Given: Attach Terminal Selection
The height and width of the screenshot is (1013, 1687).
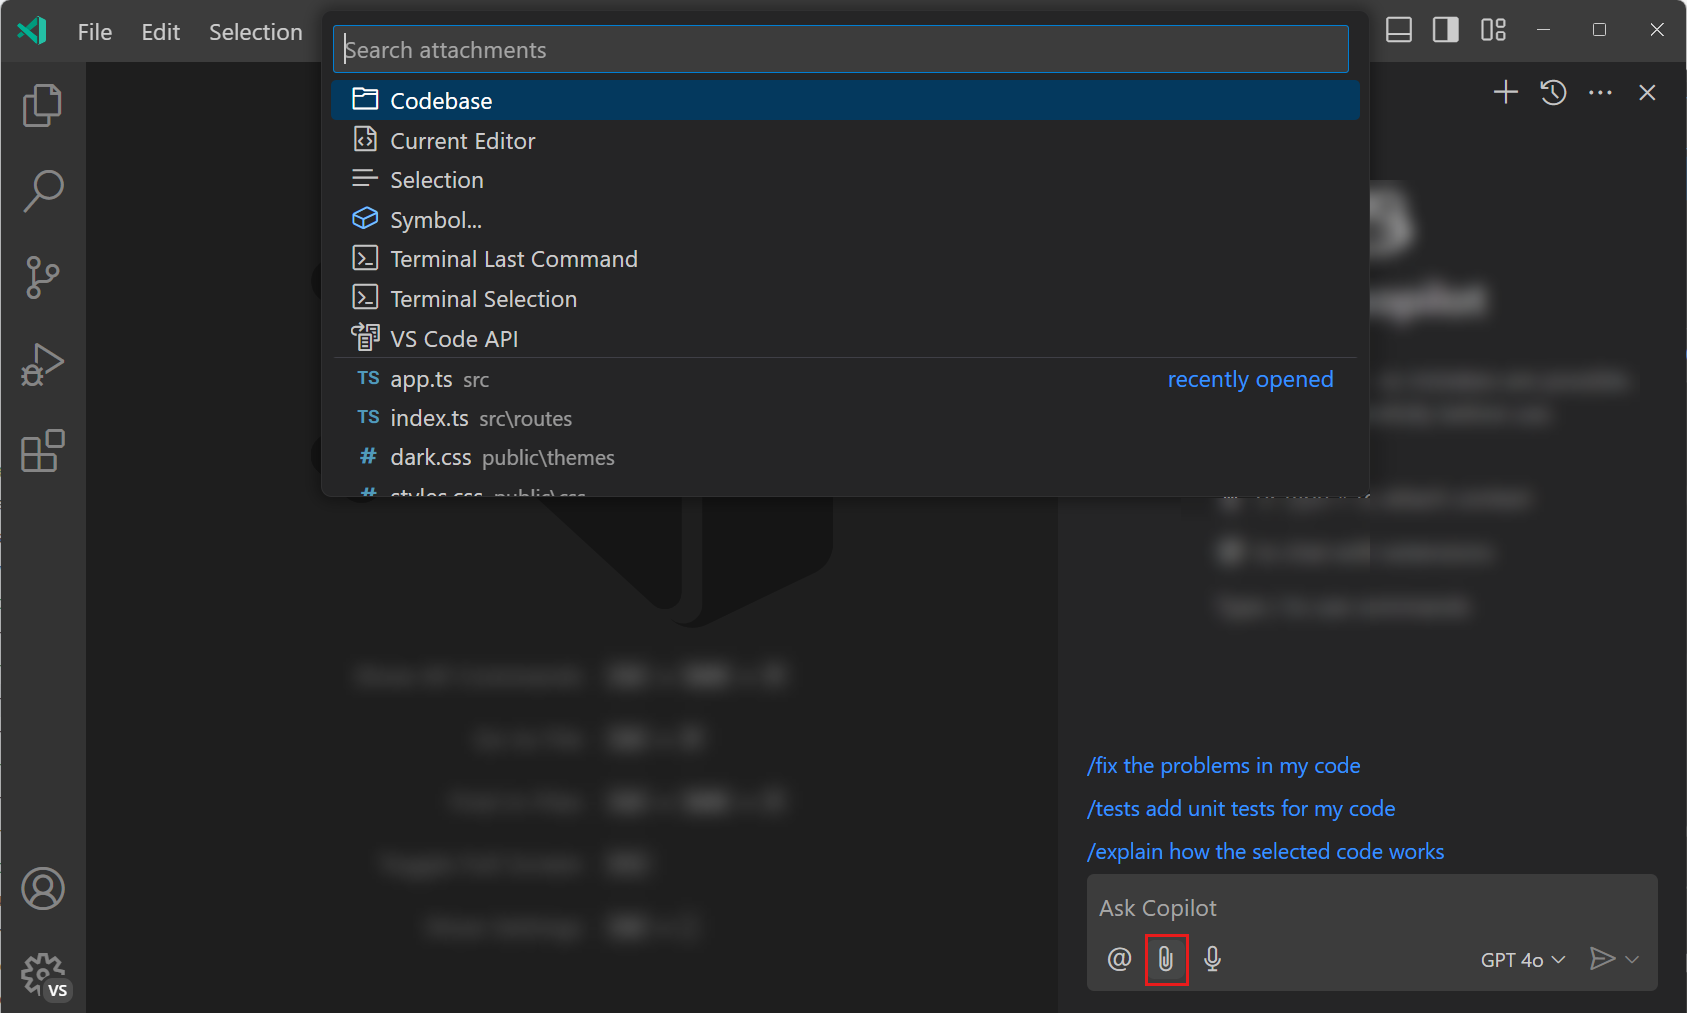Looking at the screenshot, I should 845,299.
